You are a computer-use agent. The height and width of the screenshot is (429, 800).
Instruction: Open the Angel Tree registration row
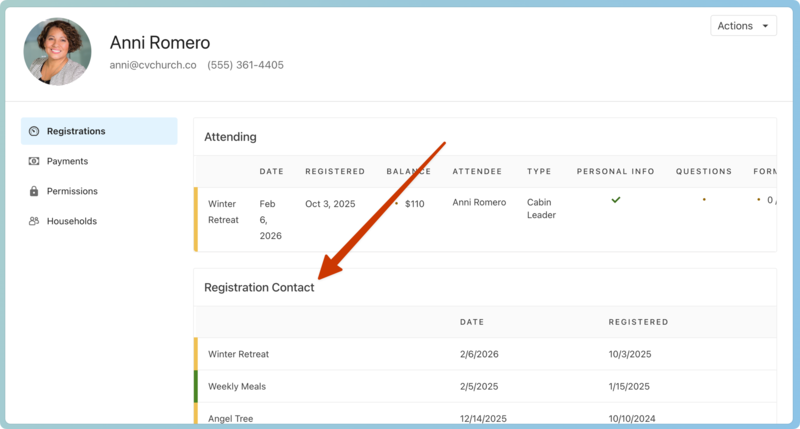pyautogui.click(x=230, y=417)
